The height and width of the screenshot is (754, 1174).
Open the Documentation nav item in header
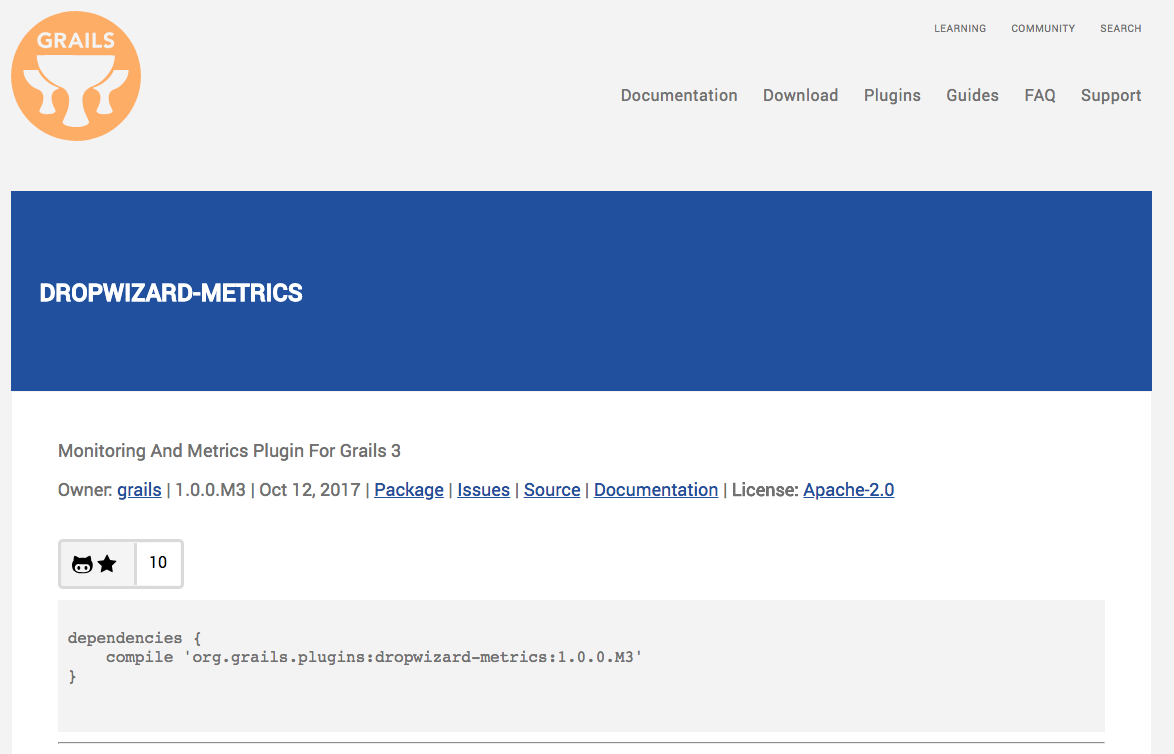click(x=679, y=96)
